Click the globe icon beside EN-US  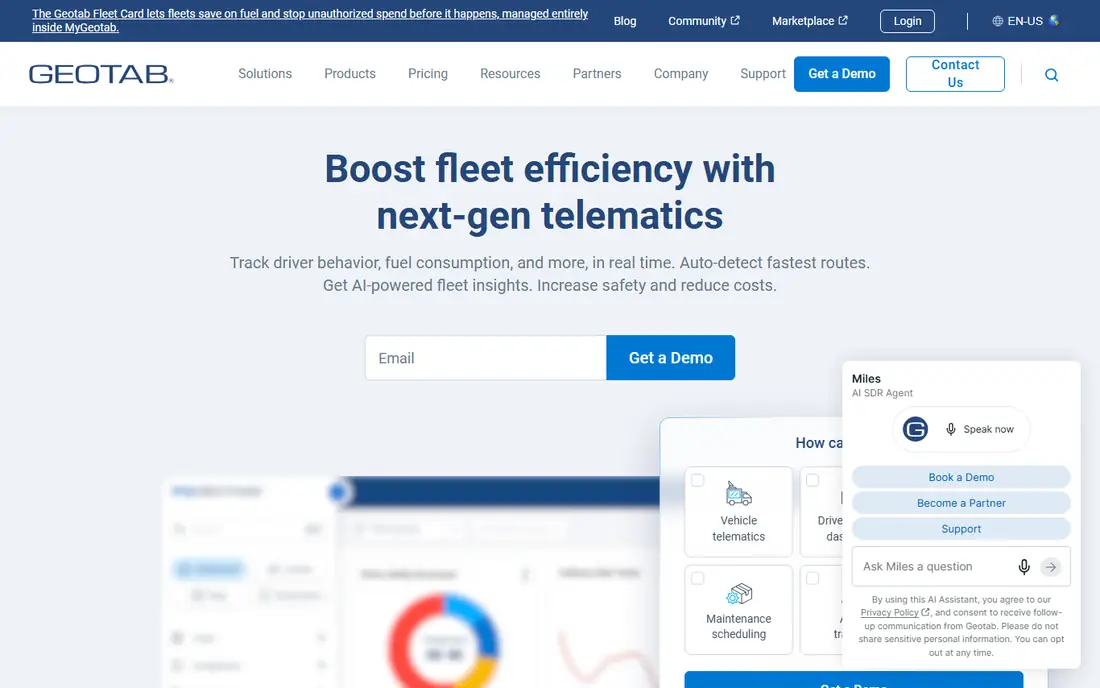point(997,21)
